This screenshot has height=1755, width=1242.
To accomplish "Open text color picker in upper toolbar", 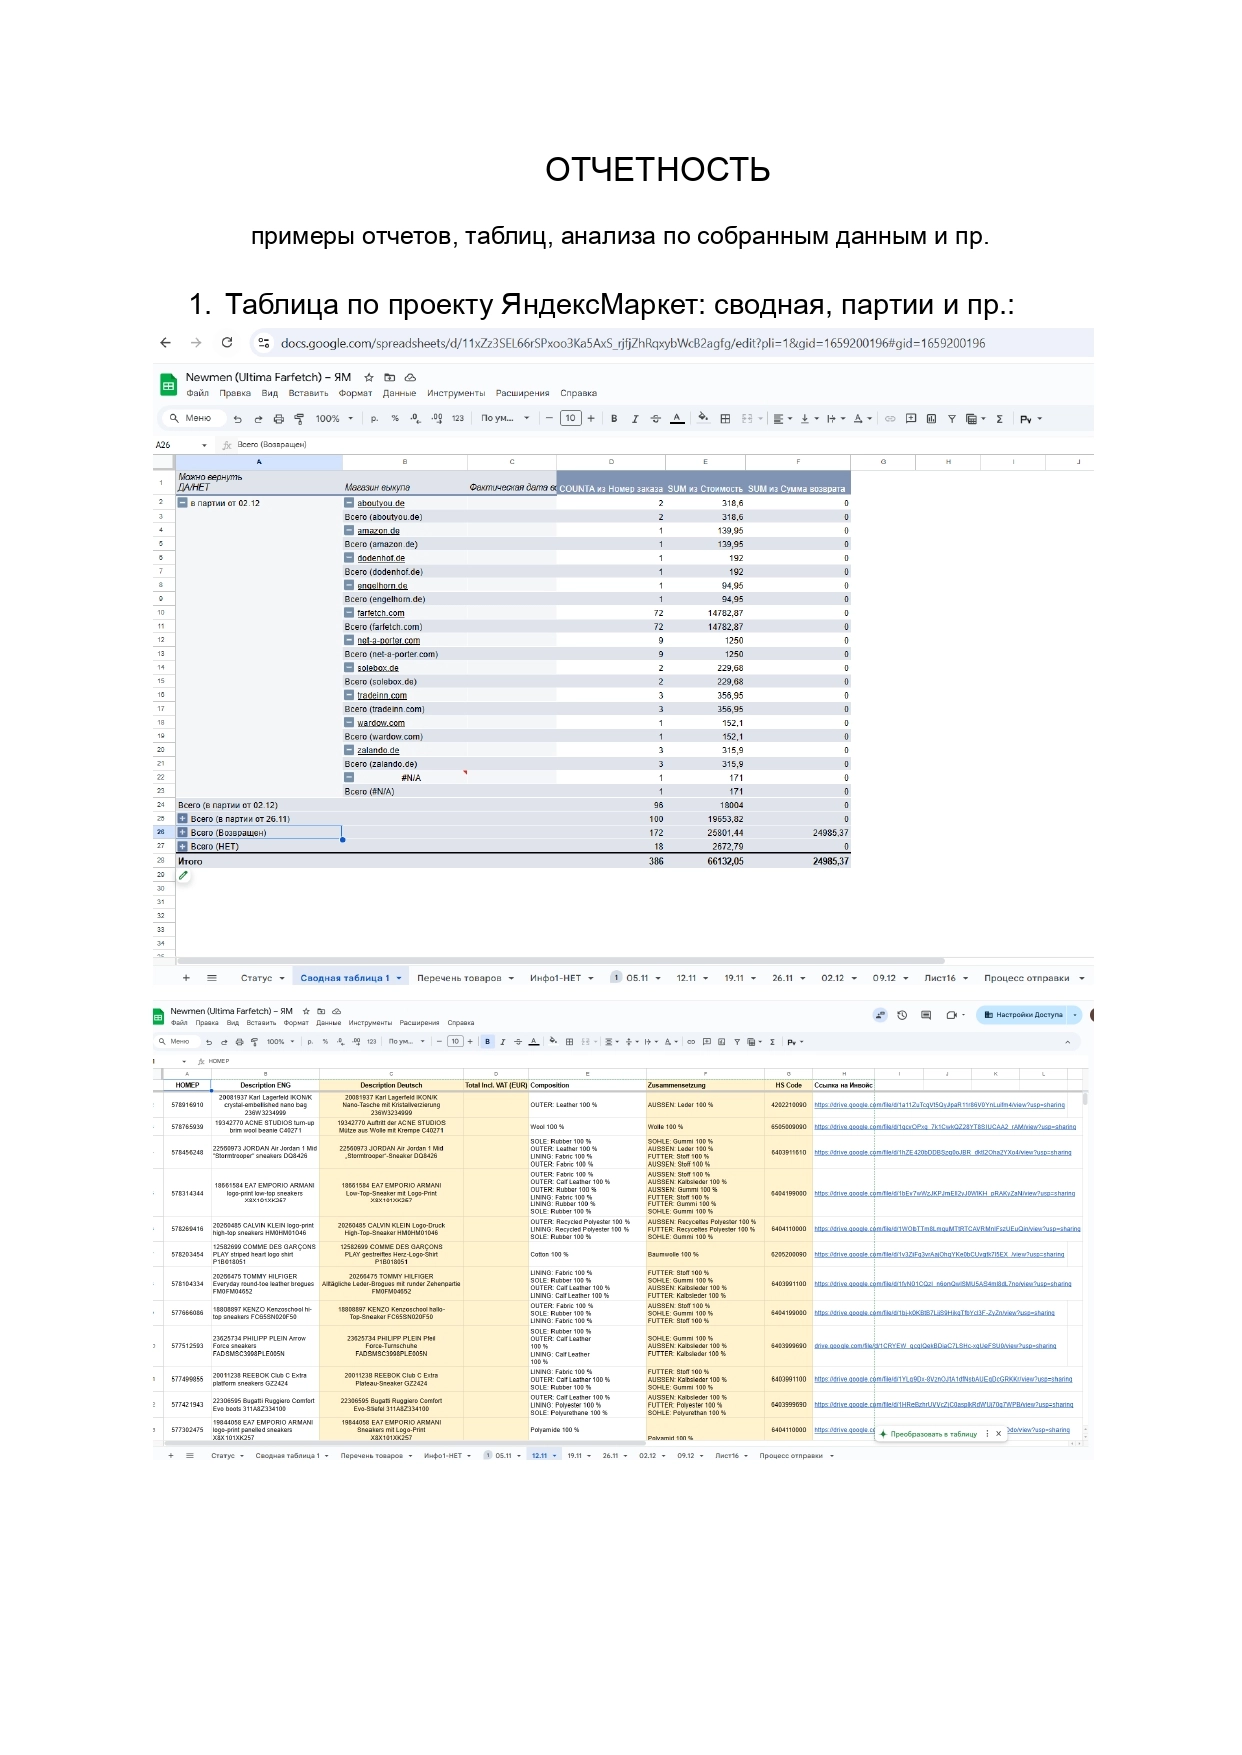I will (677, 419).
